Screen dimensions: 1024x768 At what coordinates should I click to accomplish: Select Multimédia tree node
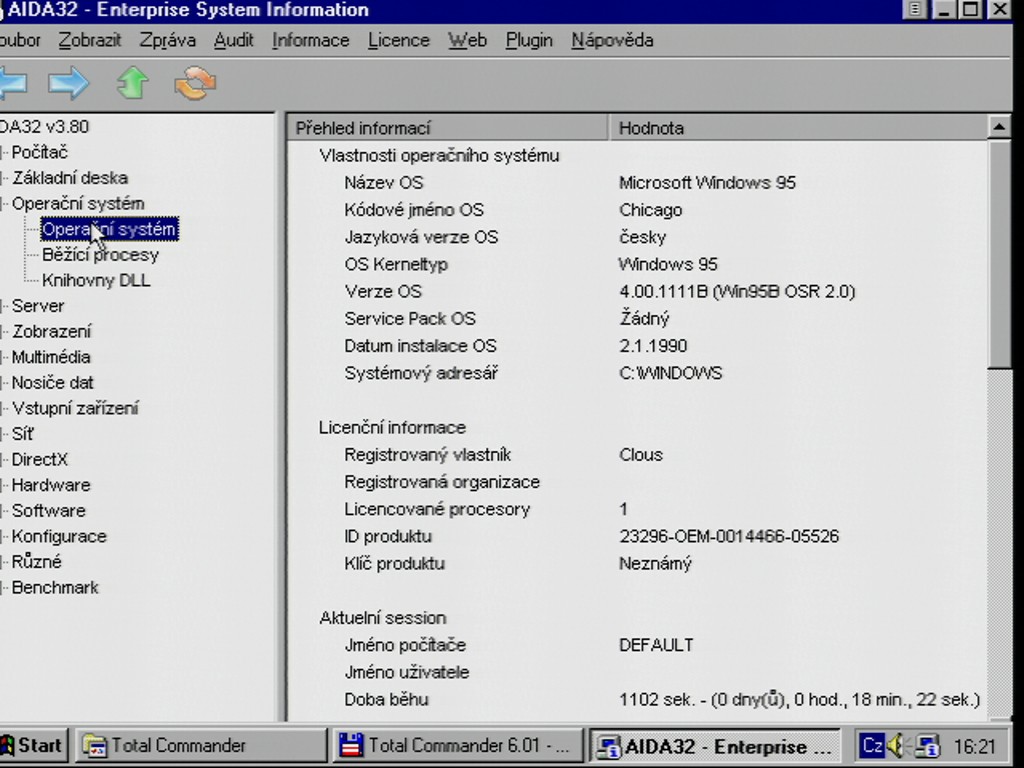[x=51, y=357]
